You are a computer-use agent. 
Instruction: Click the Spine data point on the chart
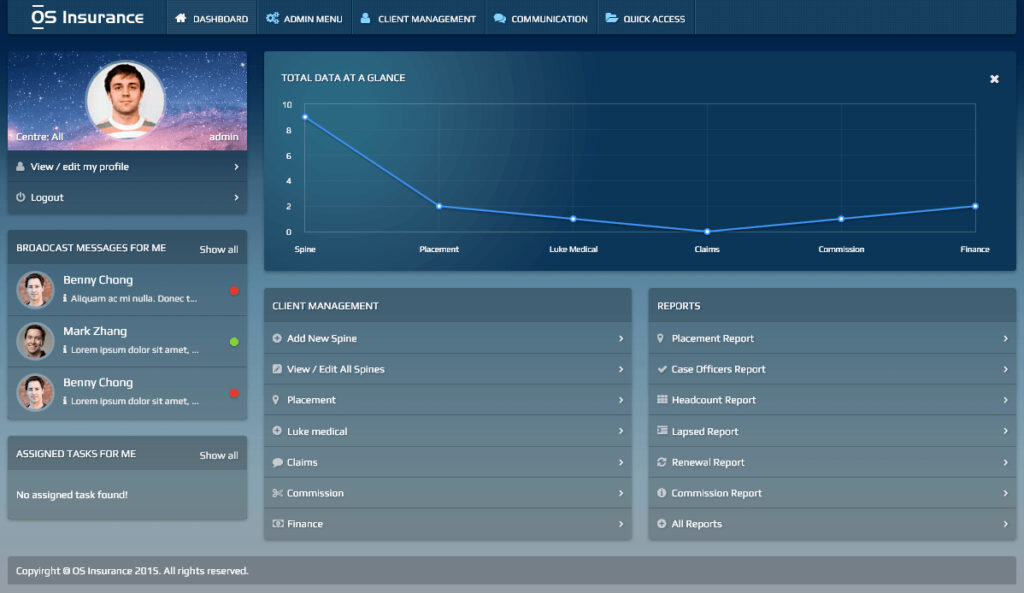point(305,118)
